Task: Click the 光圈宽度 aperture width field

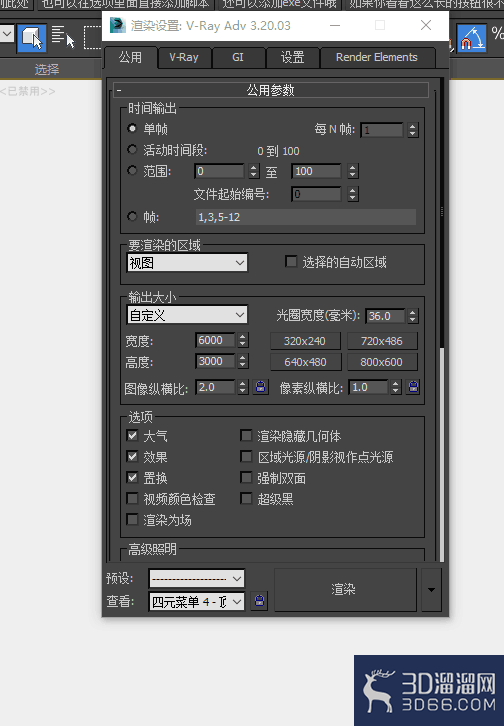Action: click(x=385, y=316)
